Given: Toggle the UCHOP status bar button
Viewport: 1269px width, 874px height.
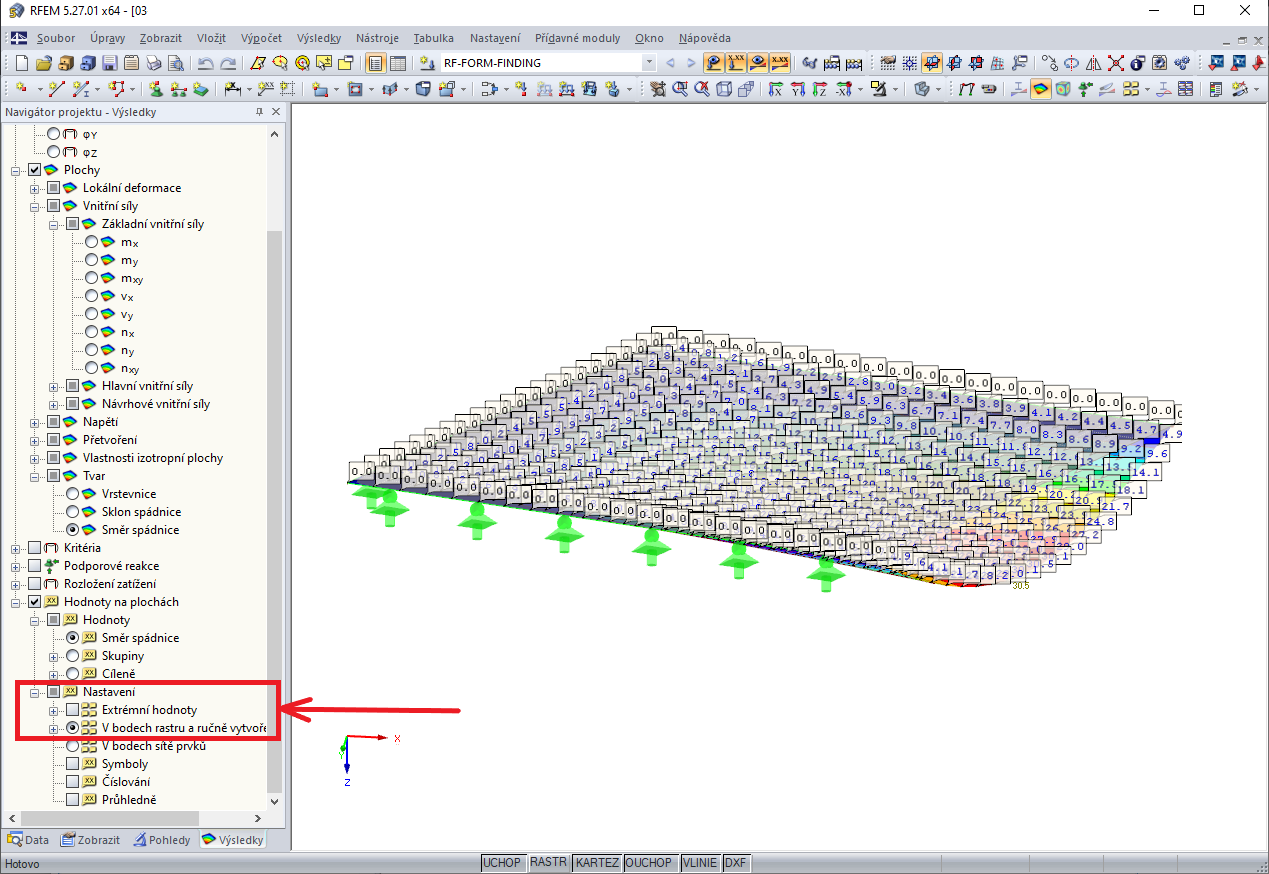Looking at the screenshot, I should tap(502, 862).
